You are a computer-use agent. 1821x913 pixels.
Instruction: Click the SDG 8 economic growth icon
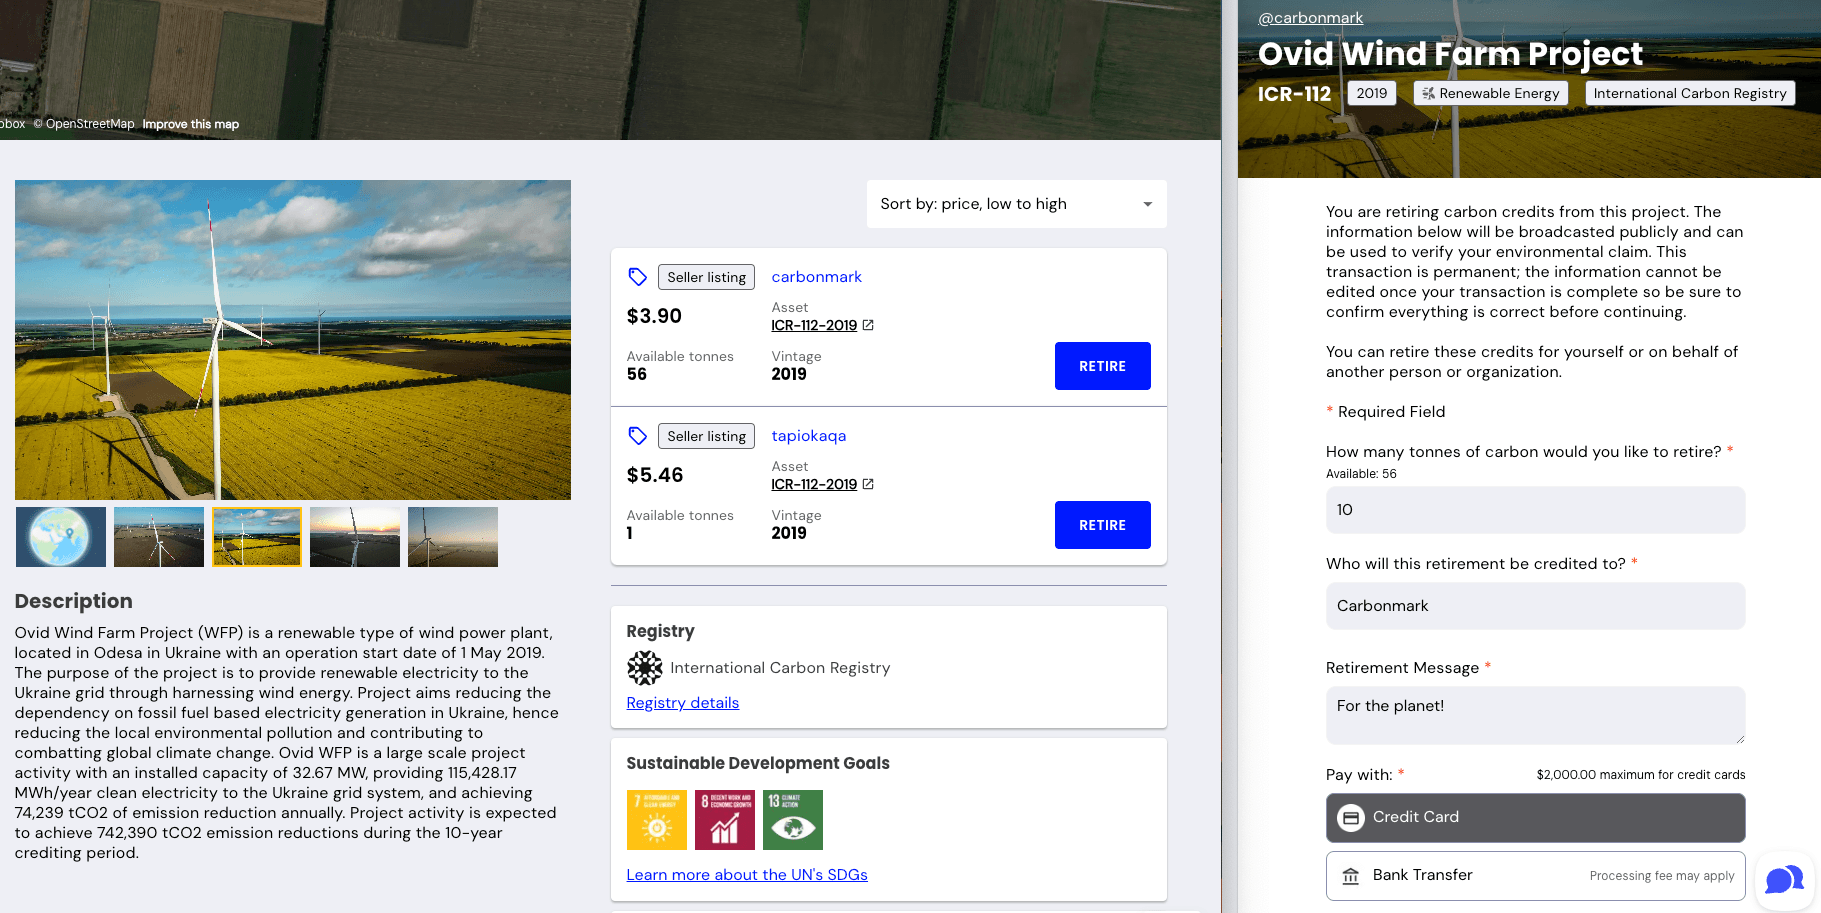(724, 820)
